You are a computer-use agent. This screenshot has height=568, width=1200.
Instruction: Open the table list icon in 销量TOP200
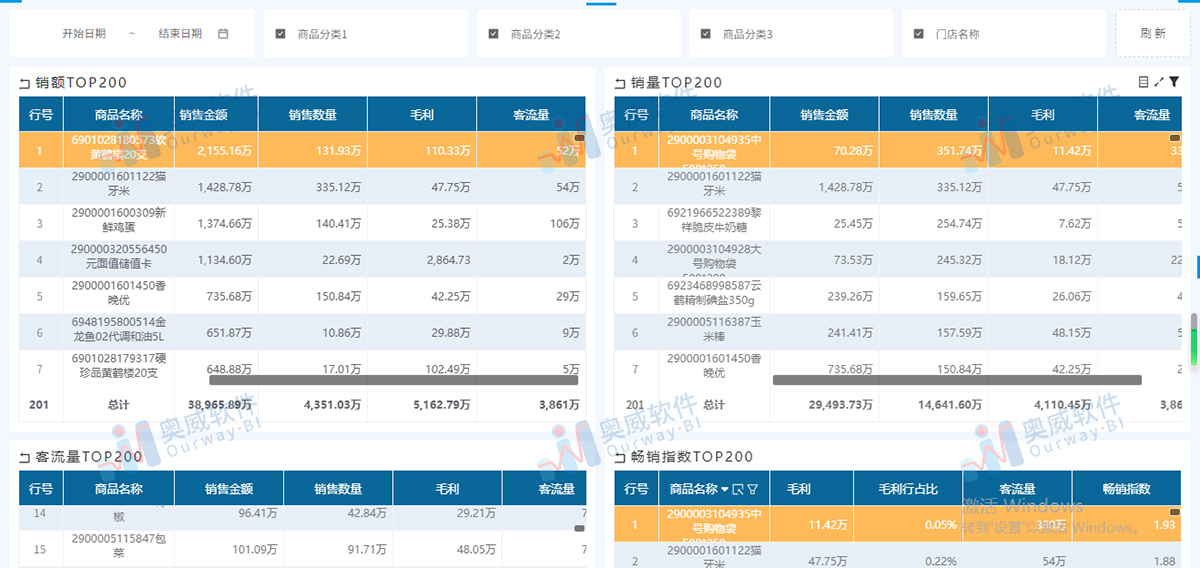tap(1144, 82)
